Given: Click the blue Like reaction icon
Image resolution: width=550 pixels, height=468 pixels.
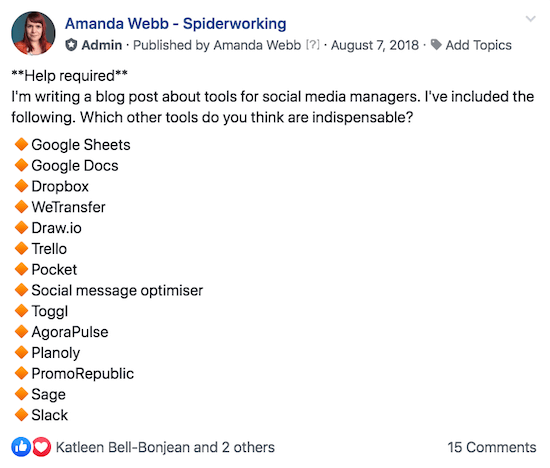Looking at the screenshot, I should (x=21, y=447).
